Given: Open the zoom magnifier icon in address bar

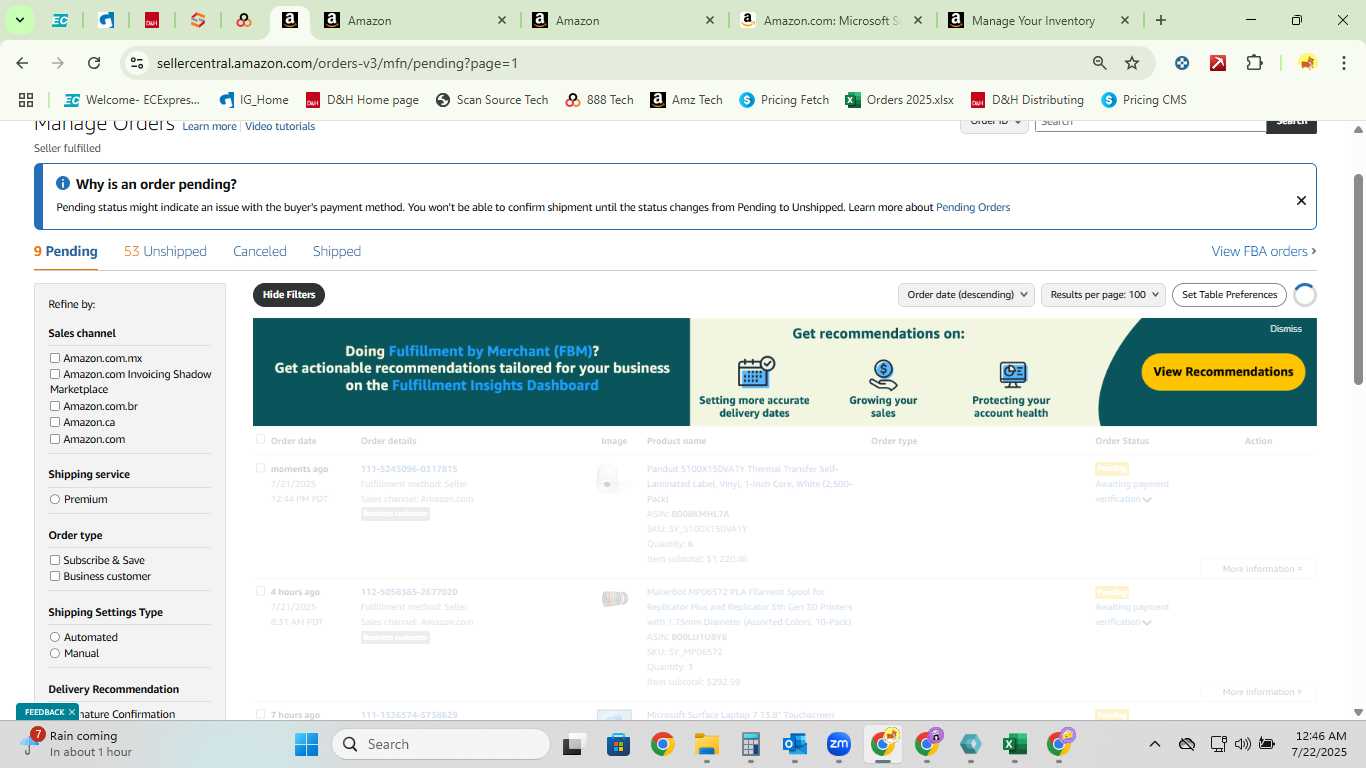Looking at the screenshot, I should tap(1099, 63).
